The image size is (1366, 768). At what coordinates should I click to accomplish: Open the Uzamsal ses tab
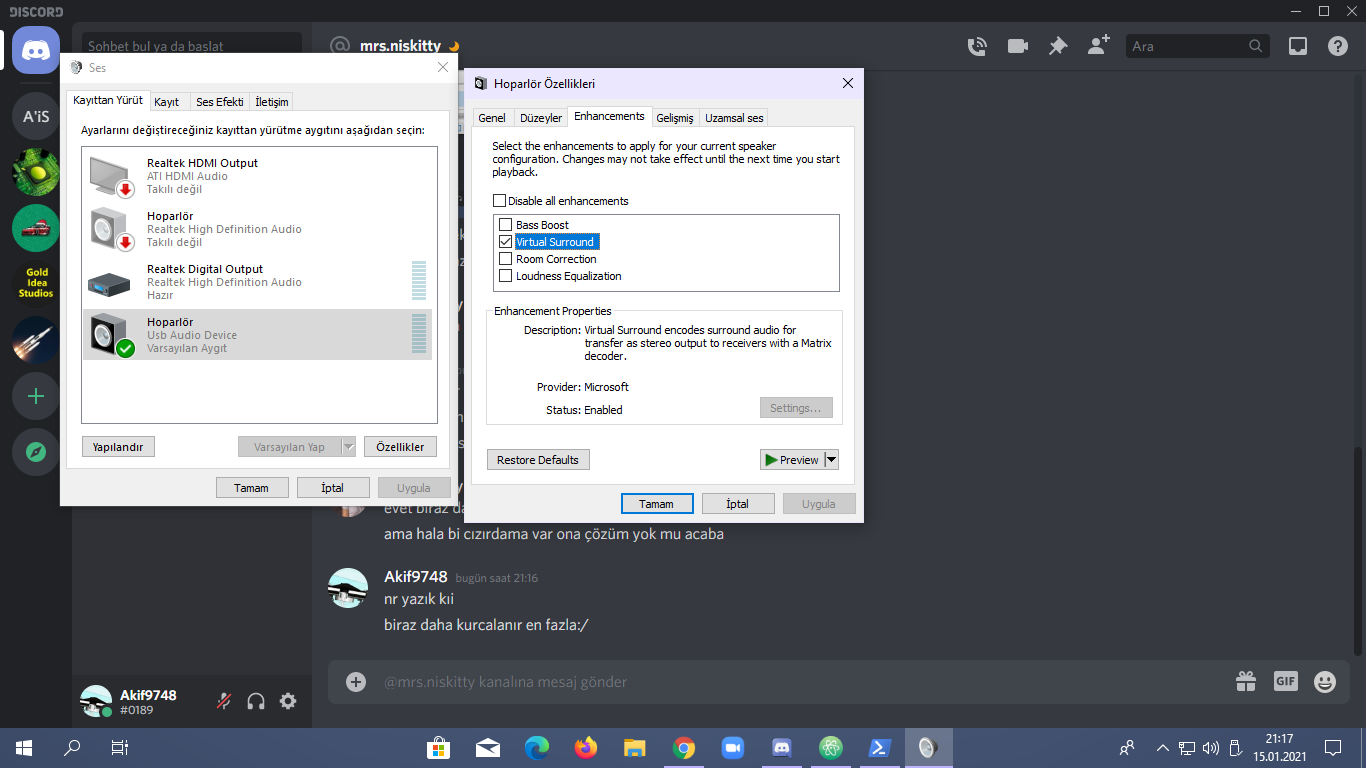(734, 118)
